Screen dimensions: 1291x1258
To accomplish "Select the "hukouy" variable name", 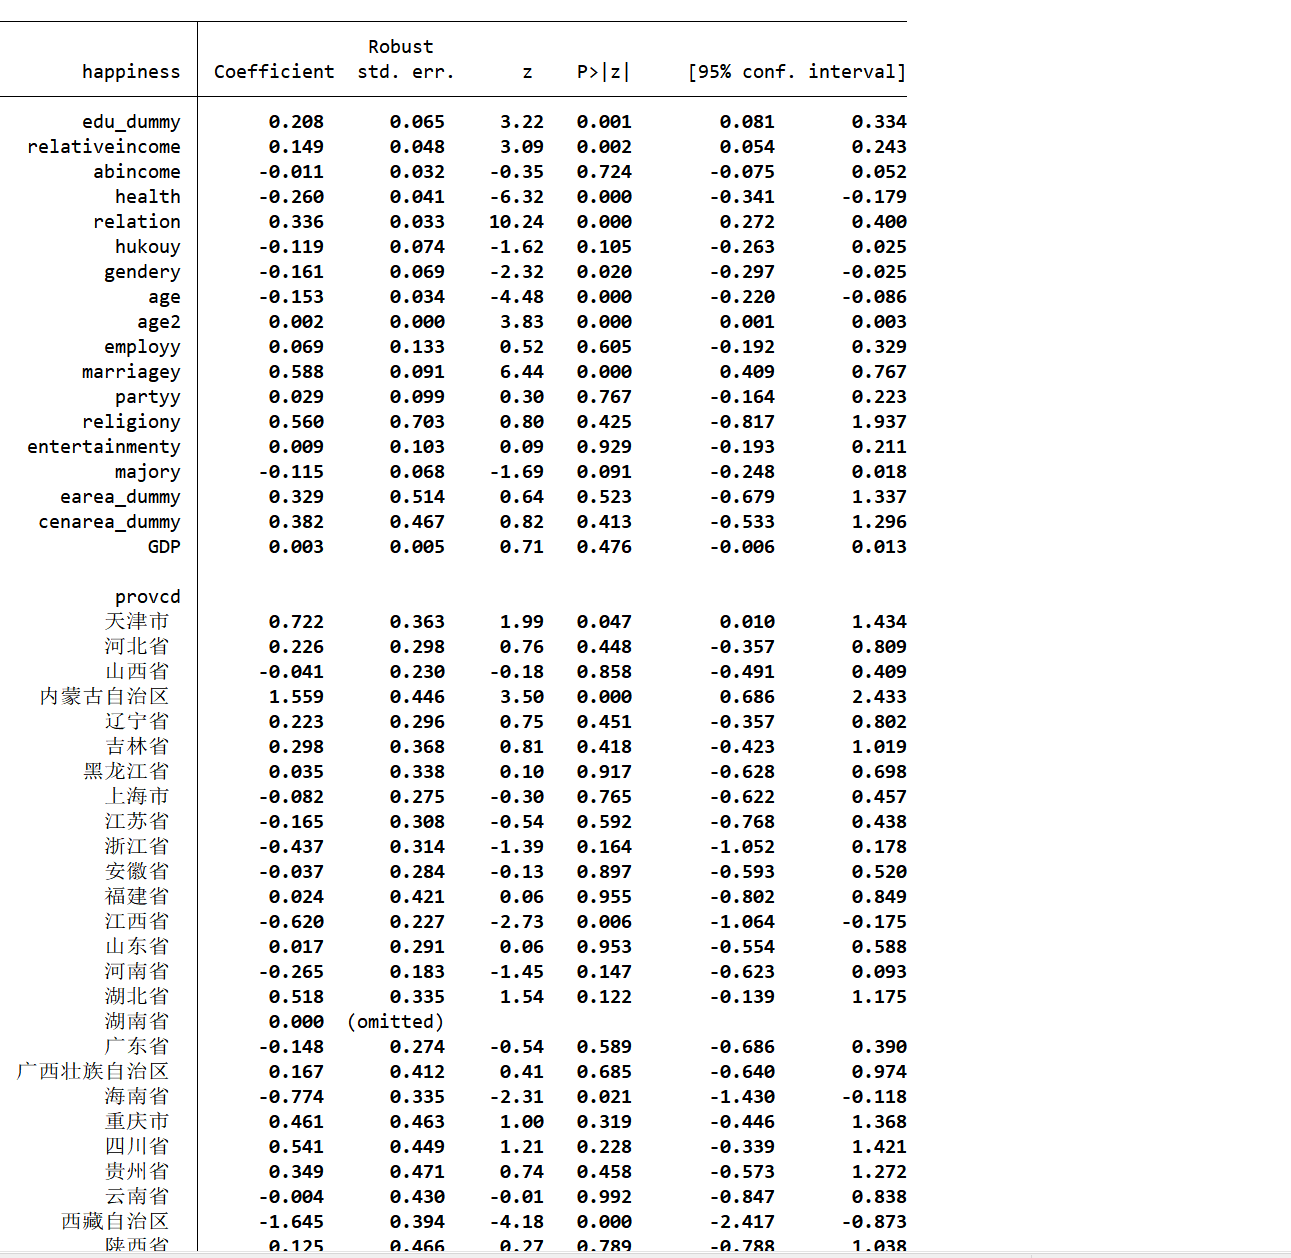I will pos(148,247).
